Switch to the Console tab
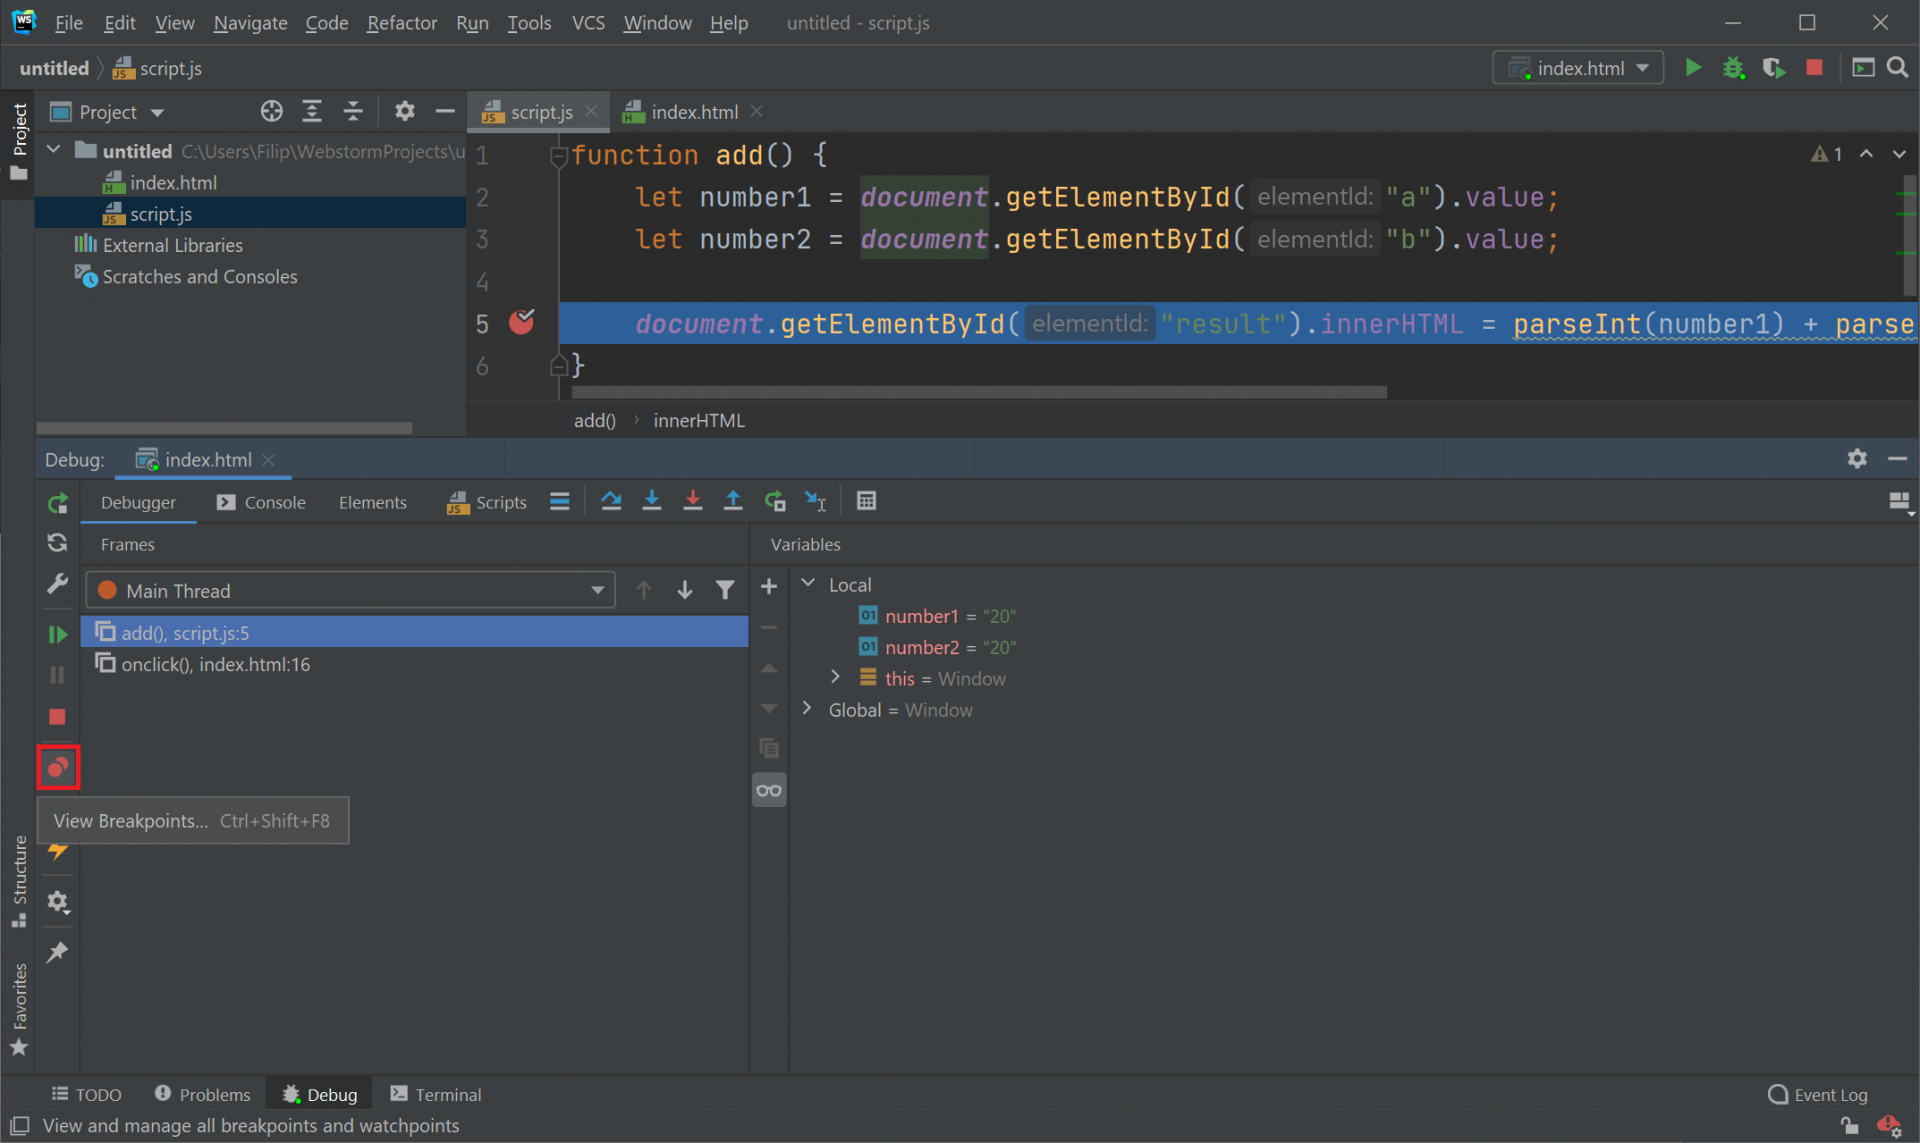1920x1143 pixels. [x=273, y=502]
